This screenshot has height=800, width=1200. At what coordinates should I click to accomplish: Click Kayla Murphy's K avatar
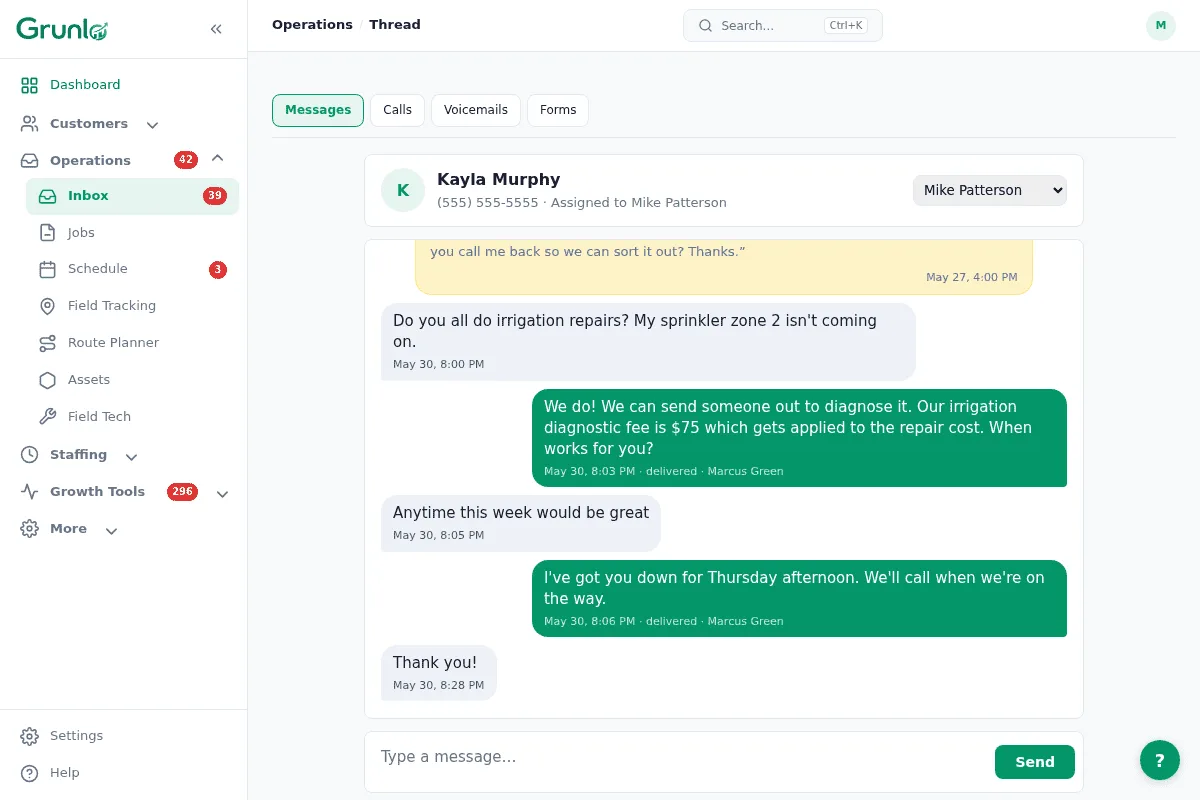pos(403,190)
